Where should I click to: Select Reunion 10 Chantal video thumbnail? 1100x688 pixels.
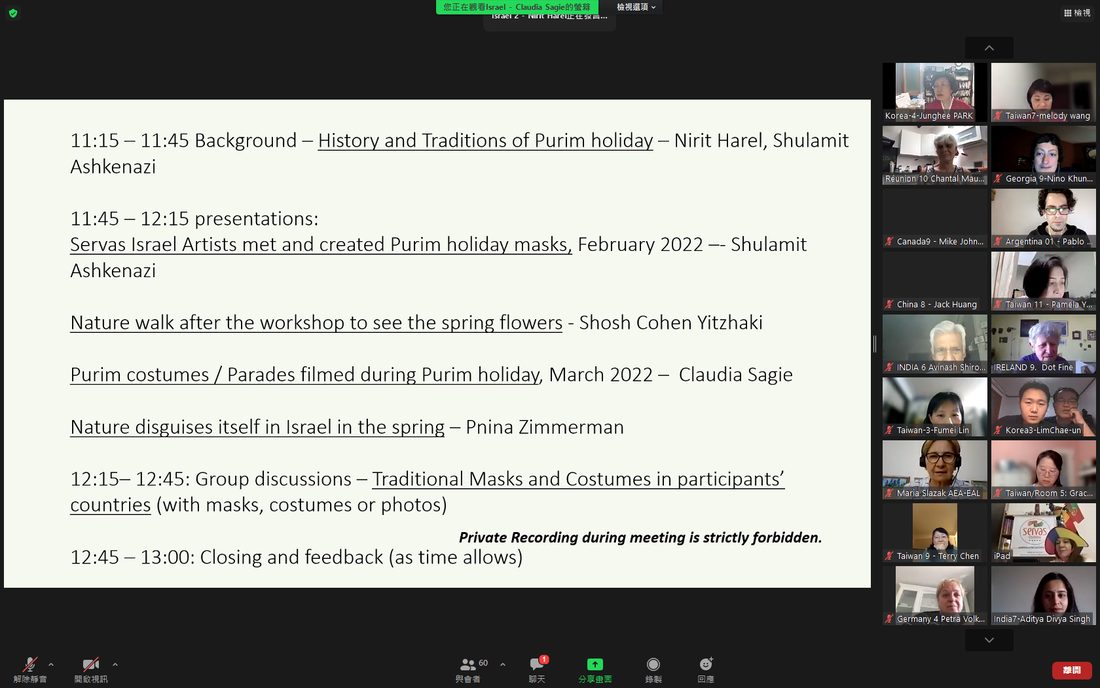tap(934, 155)
